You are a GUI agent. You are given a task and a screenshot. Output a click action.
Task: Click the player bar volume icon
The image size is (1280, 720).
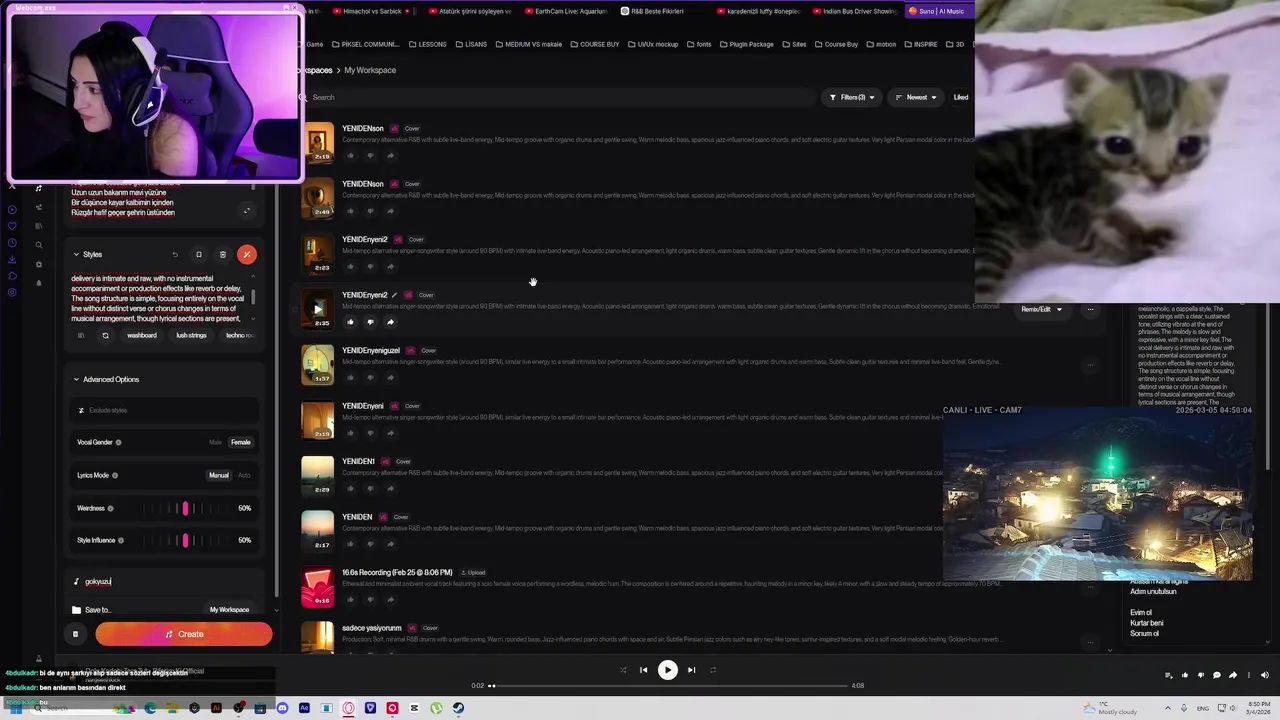point(1264,675)
